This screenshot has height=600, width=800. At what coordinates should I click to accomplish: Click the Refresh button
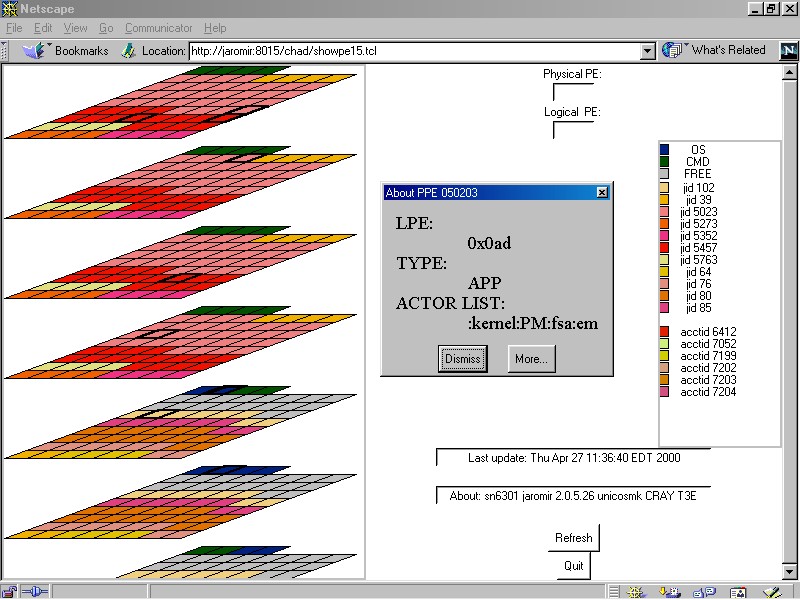[573, 538]
